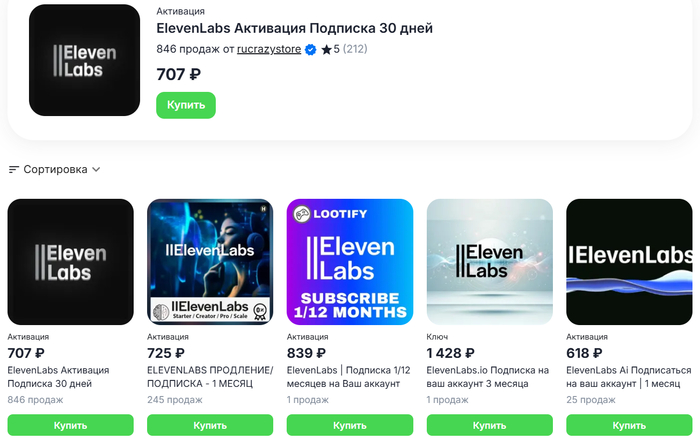Image resolution: width=700 pixels, height=439 pixels.
Task: Open the black ElevenLabs 707 ₽ card thumbnail
Action: (70, 261)
